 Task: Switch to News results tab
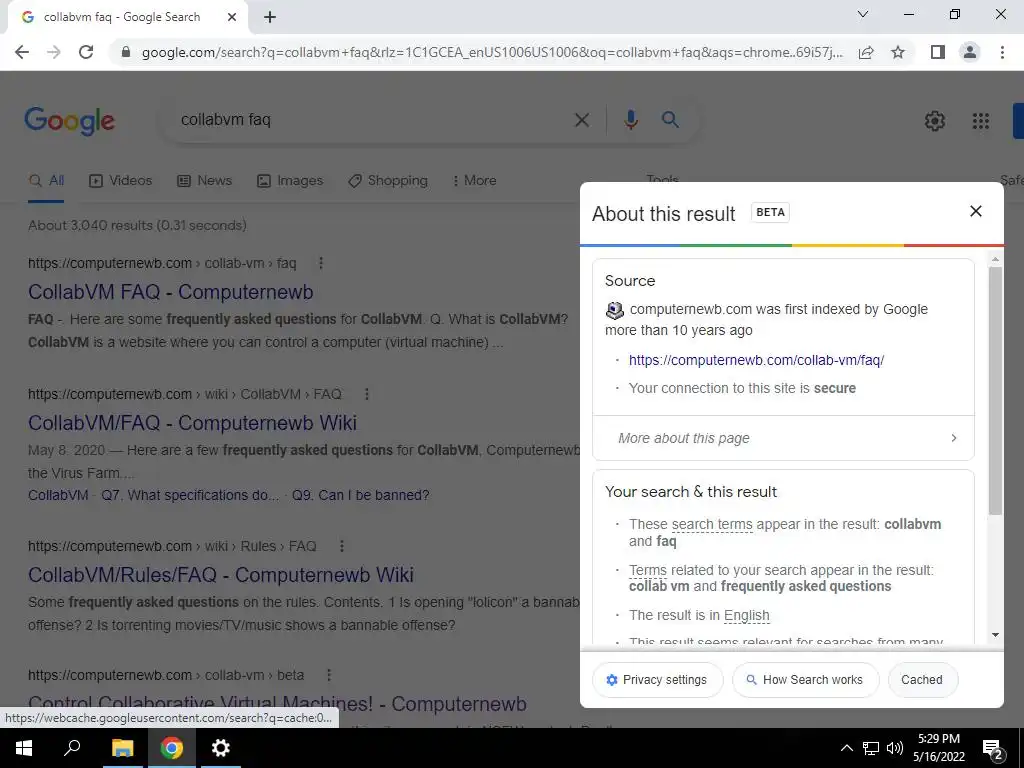tap(204, 181)
